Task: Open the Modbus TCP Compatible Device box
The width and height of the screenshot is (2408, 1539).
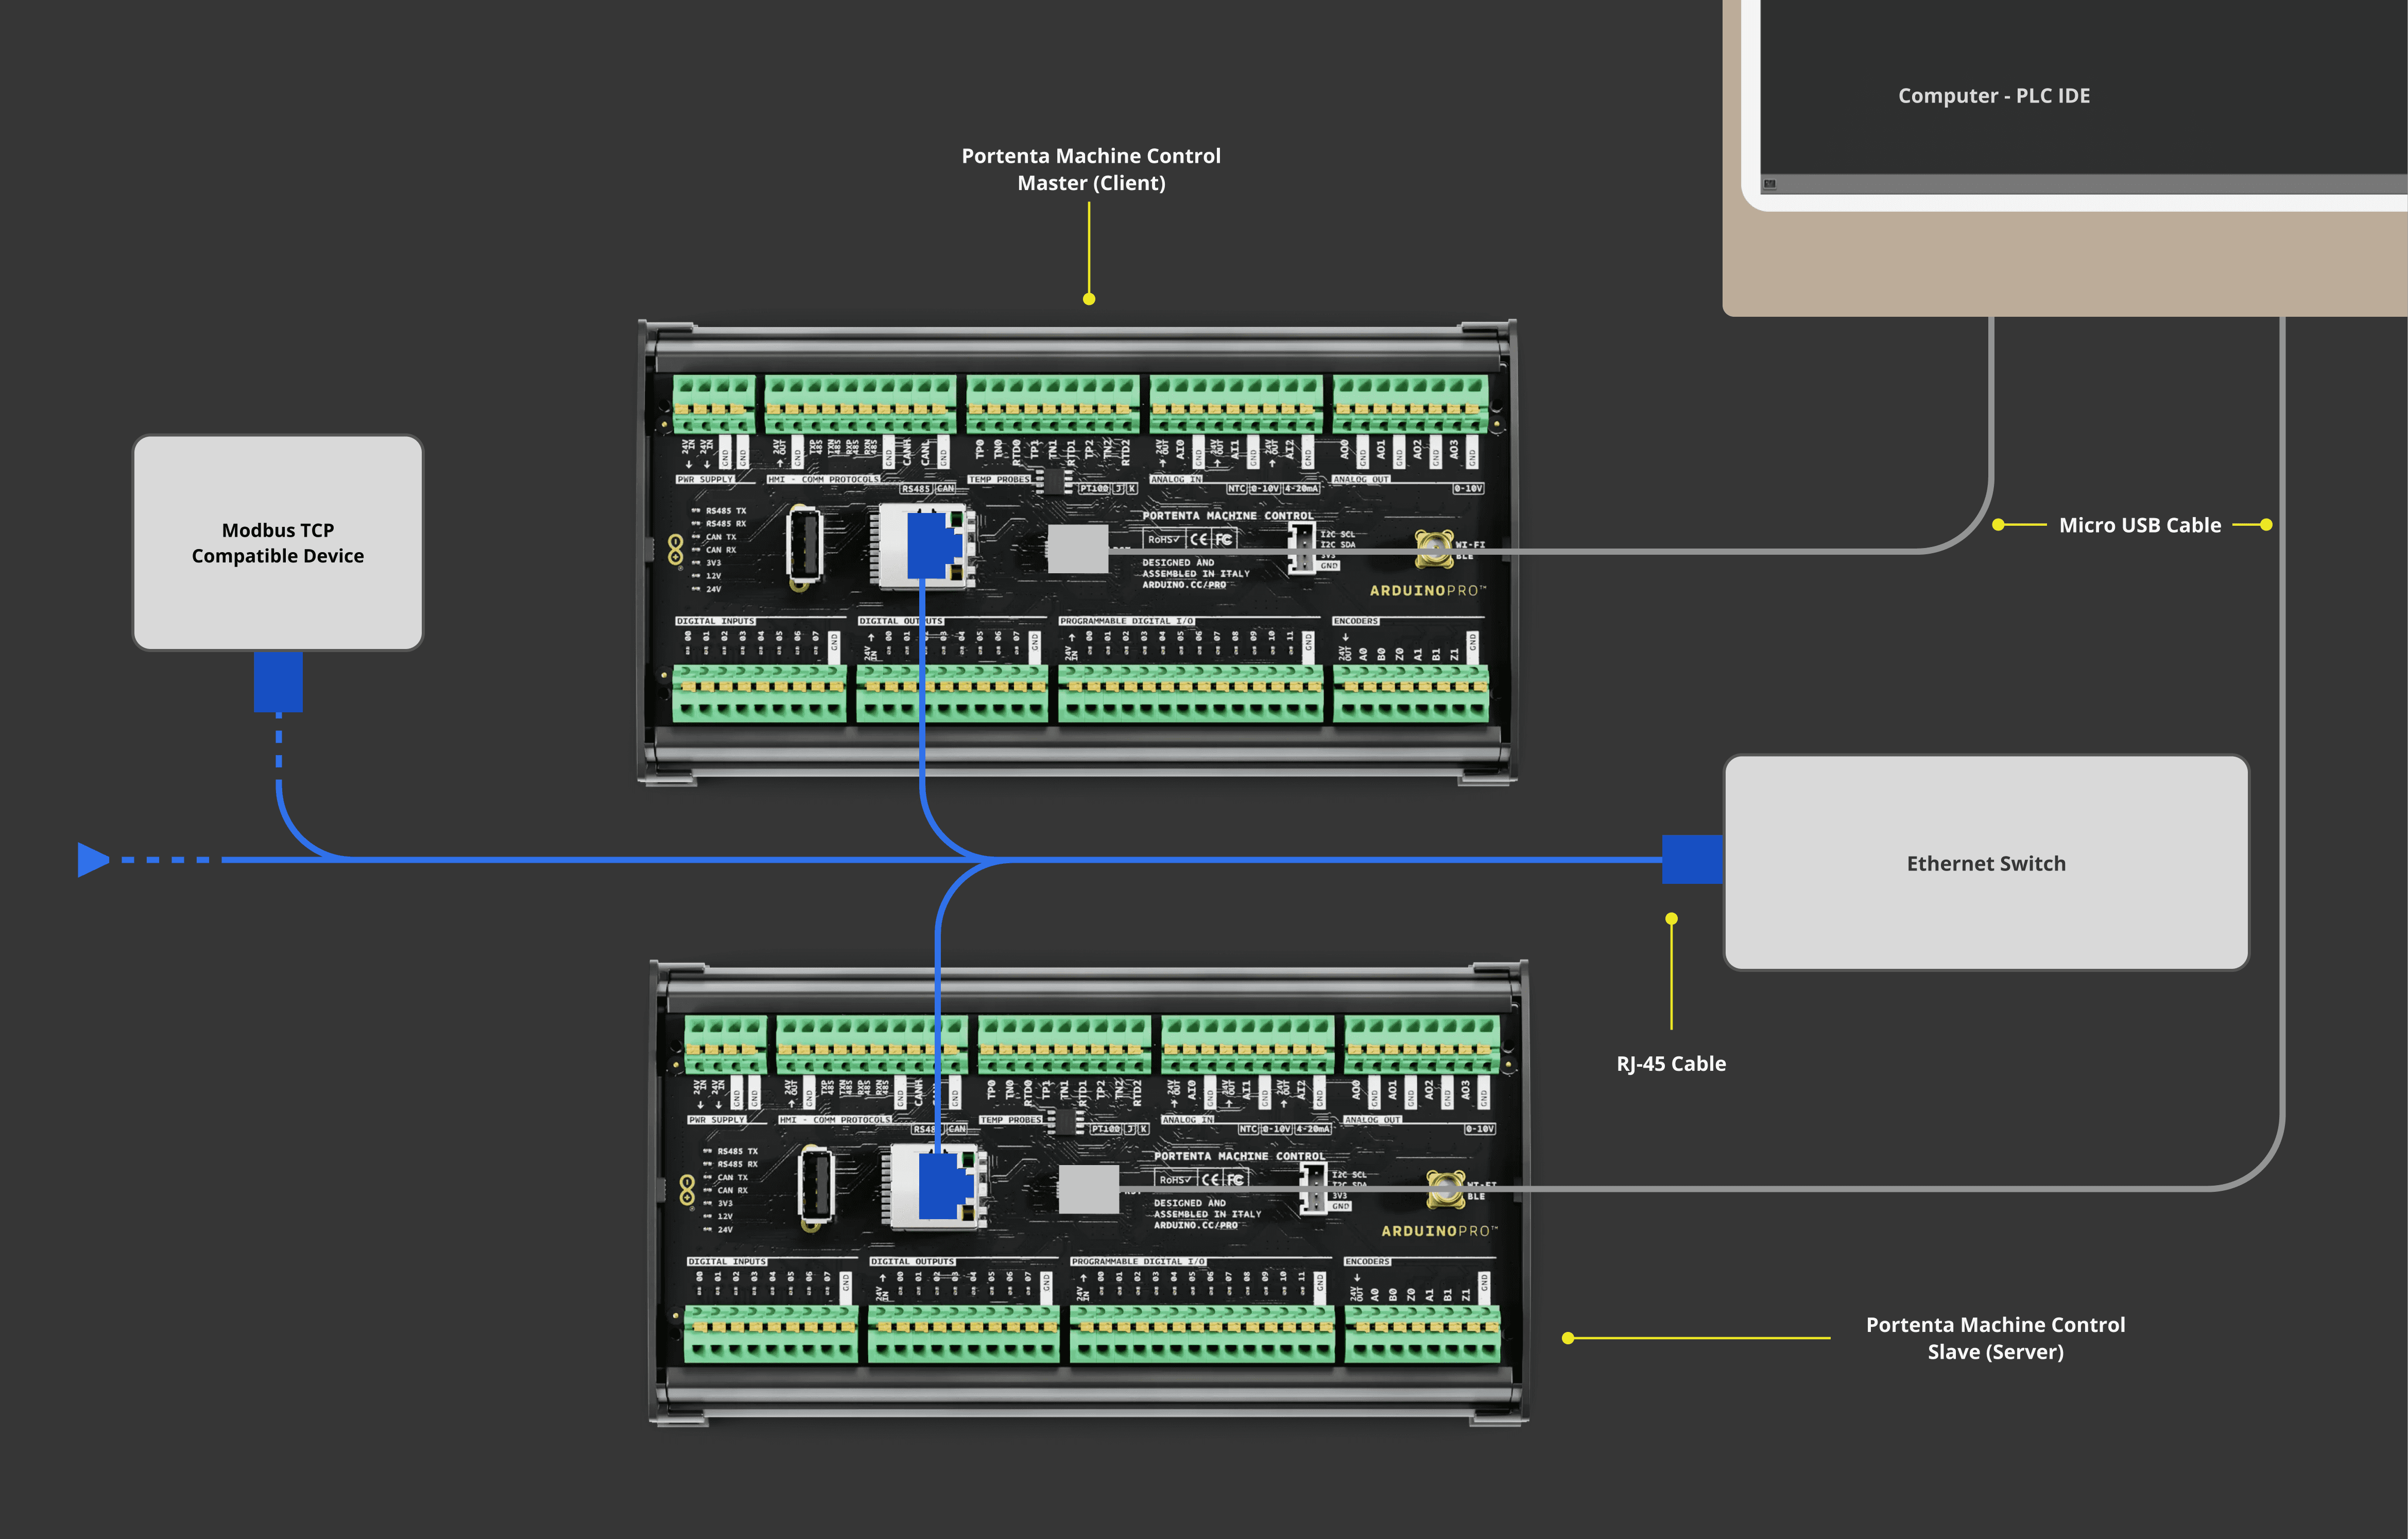Action: tap(278, 543)
